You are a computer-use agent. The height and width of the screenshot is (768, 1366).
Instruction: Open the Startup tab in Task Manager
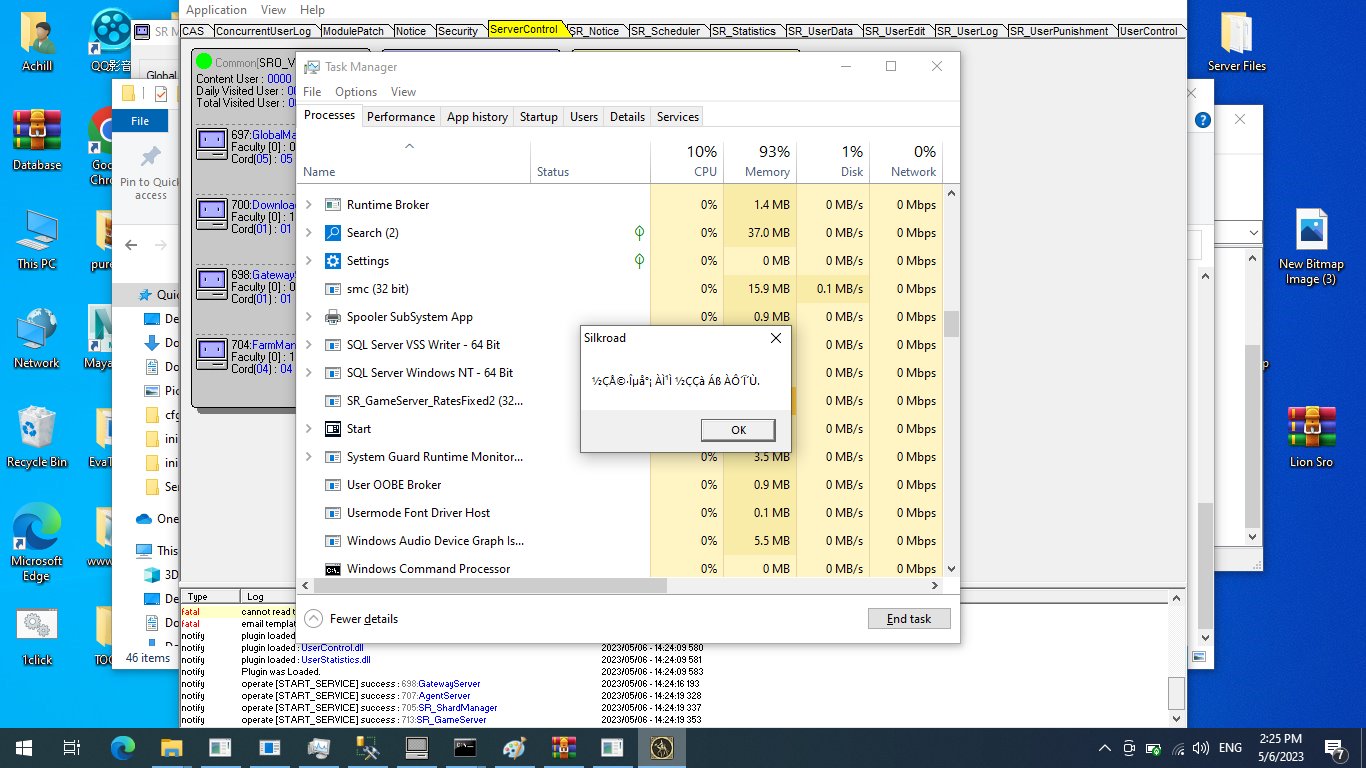539,117
